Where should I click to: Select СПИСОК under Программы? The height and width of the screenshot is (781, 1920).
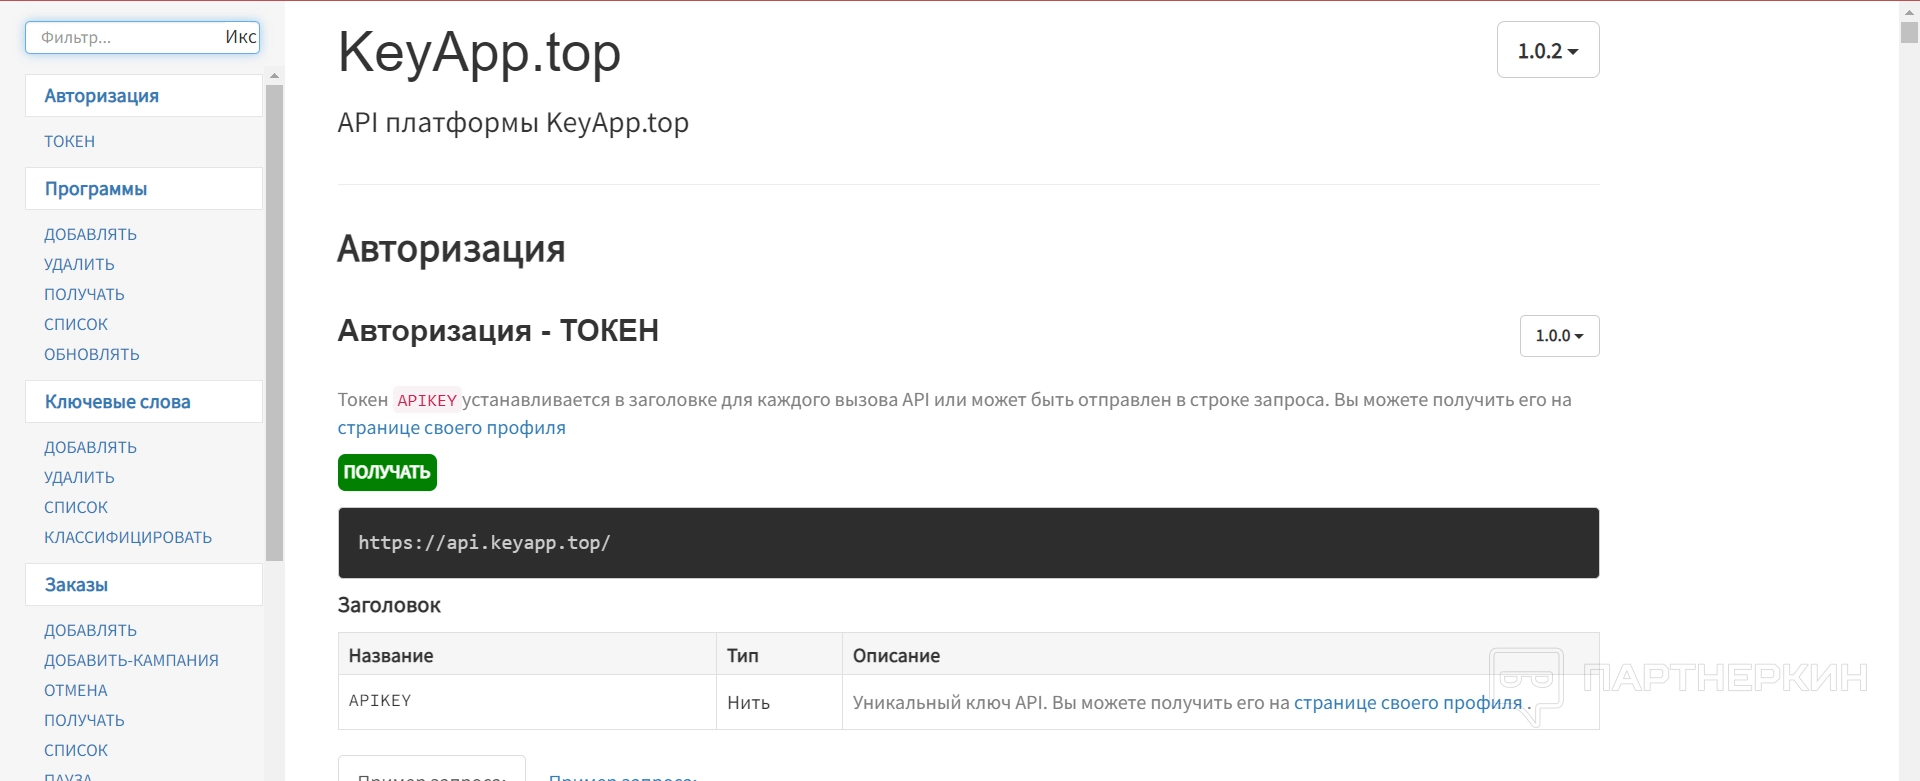[76, 324]
